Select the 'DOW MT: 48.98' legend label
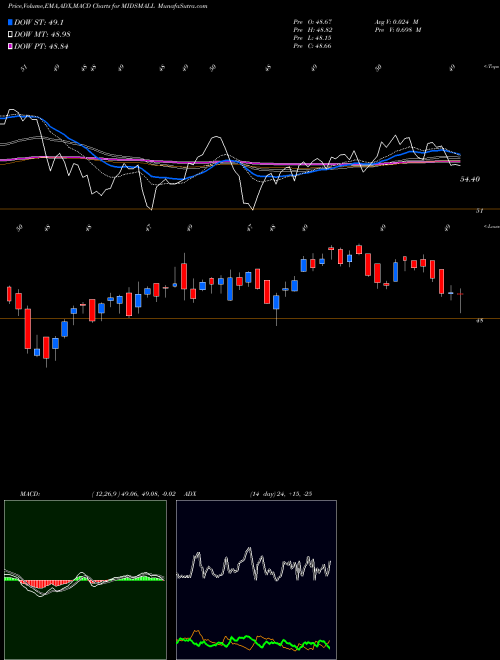 tap(42, 35)
